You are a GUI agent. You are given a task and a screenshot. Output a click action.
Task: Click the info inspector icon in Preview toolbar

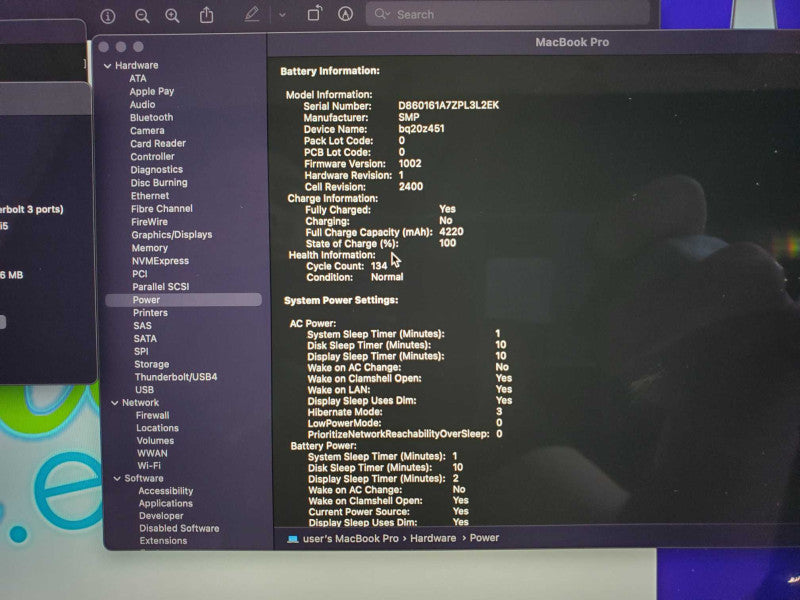point(108,16)
